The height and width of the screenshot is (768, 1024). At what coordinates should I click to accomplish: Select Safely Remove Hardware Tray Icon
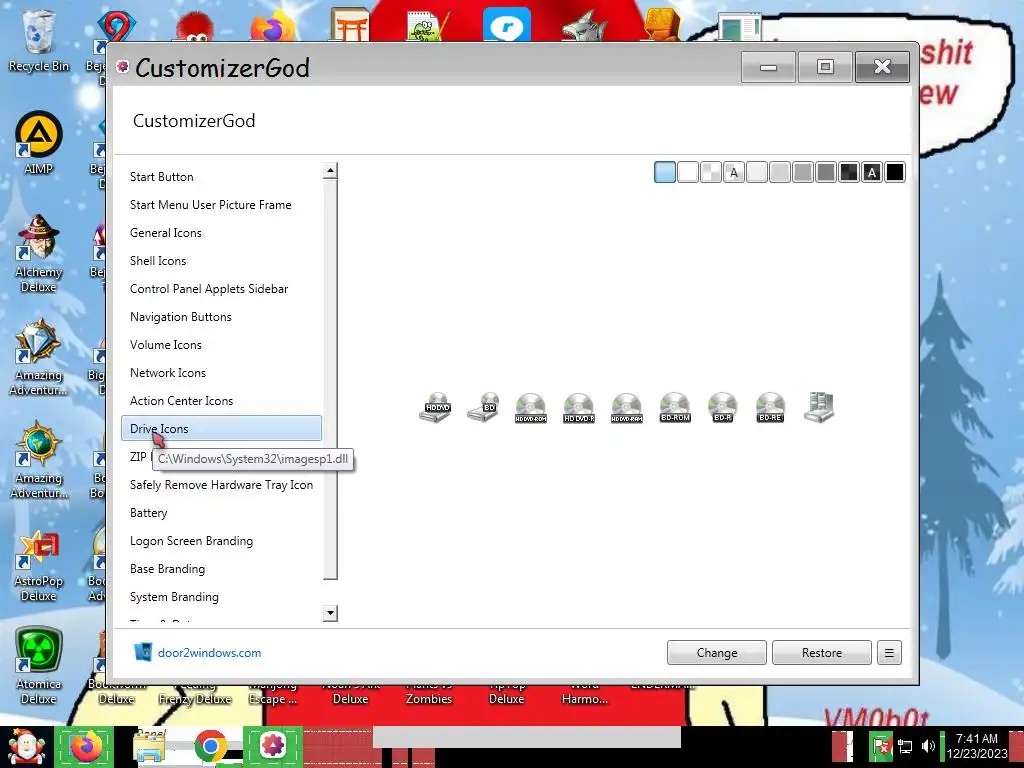(221, 485)
